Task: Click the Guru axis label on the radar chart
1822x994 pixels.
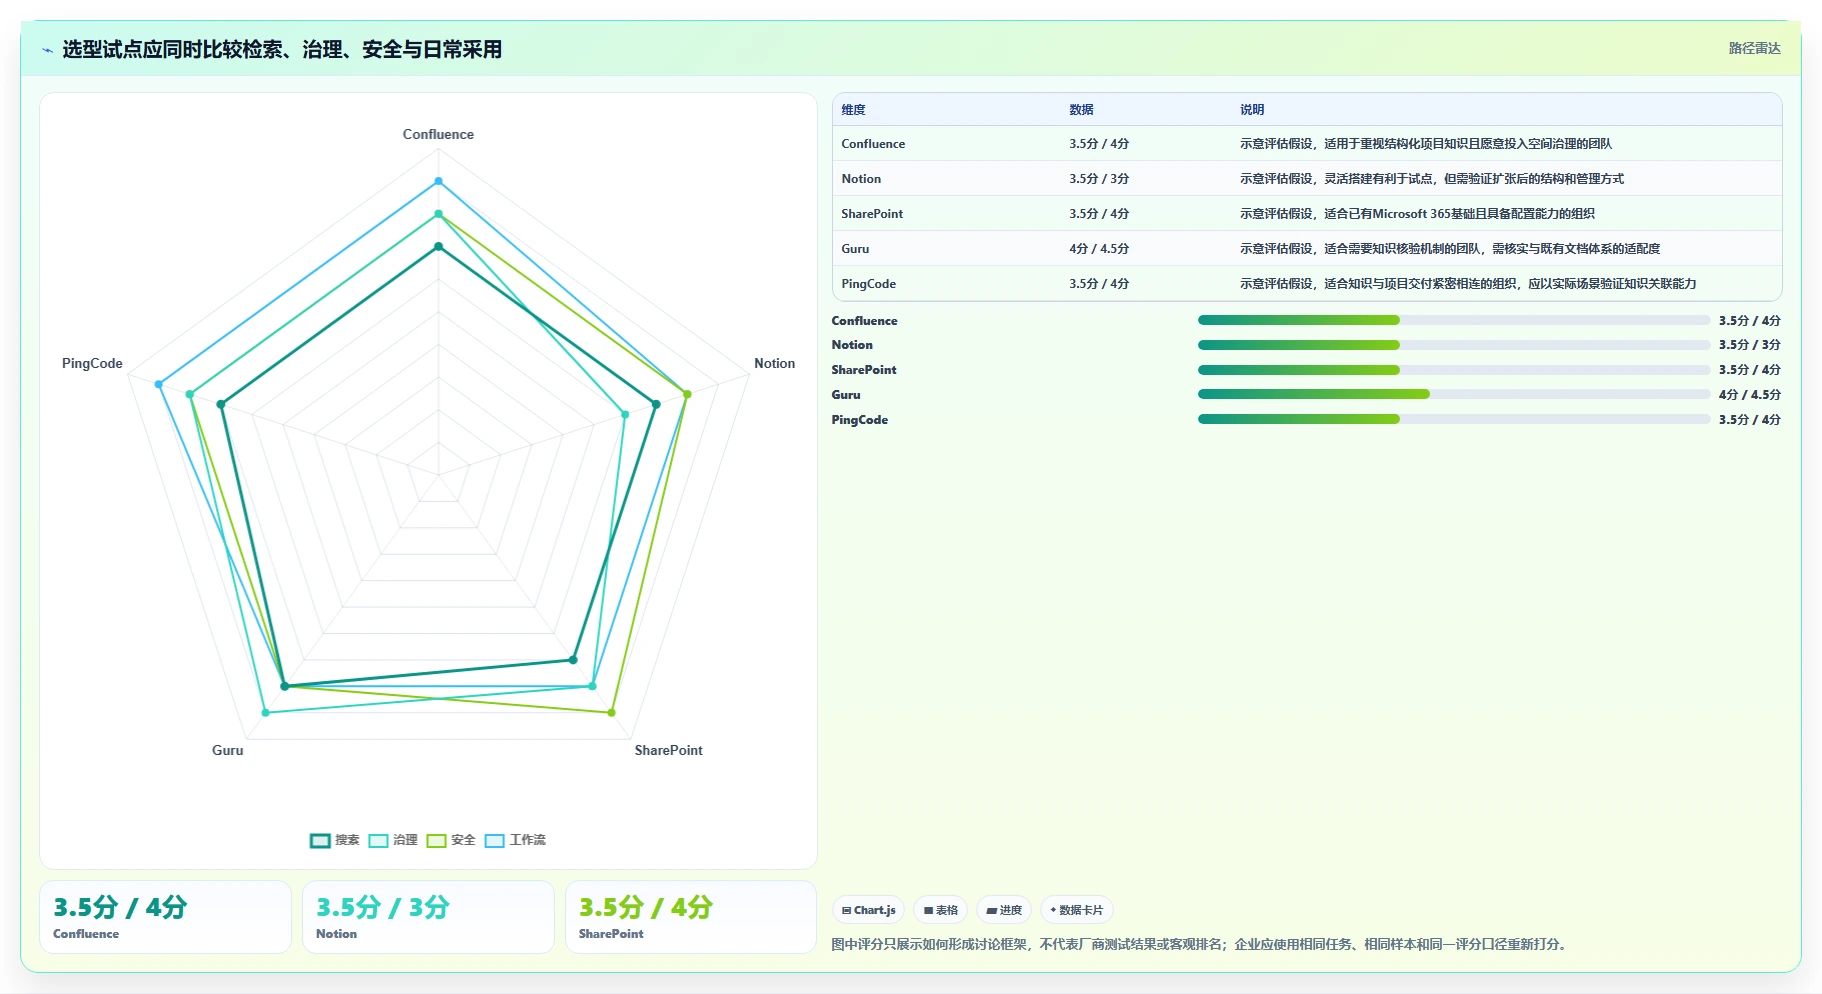Action: click(x=227, y=750)
